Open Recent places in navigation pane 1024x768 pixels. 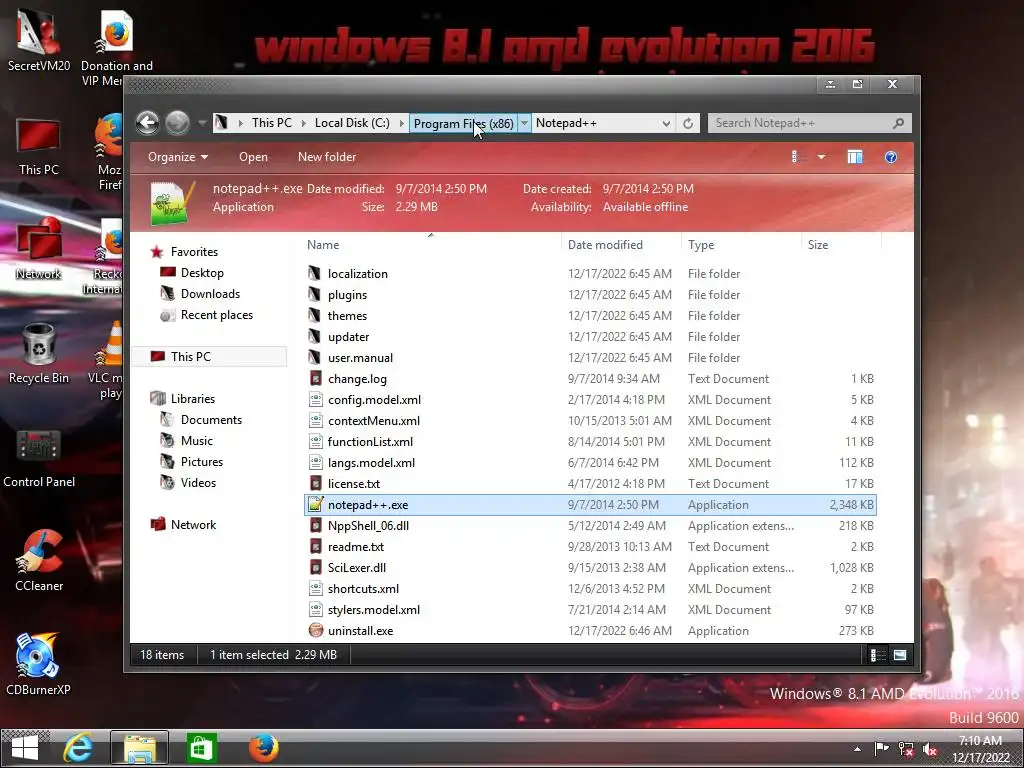click(x=217, y=315)
